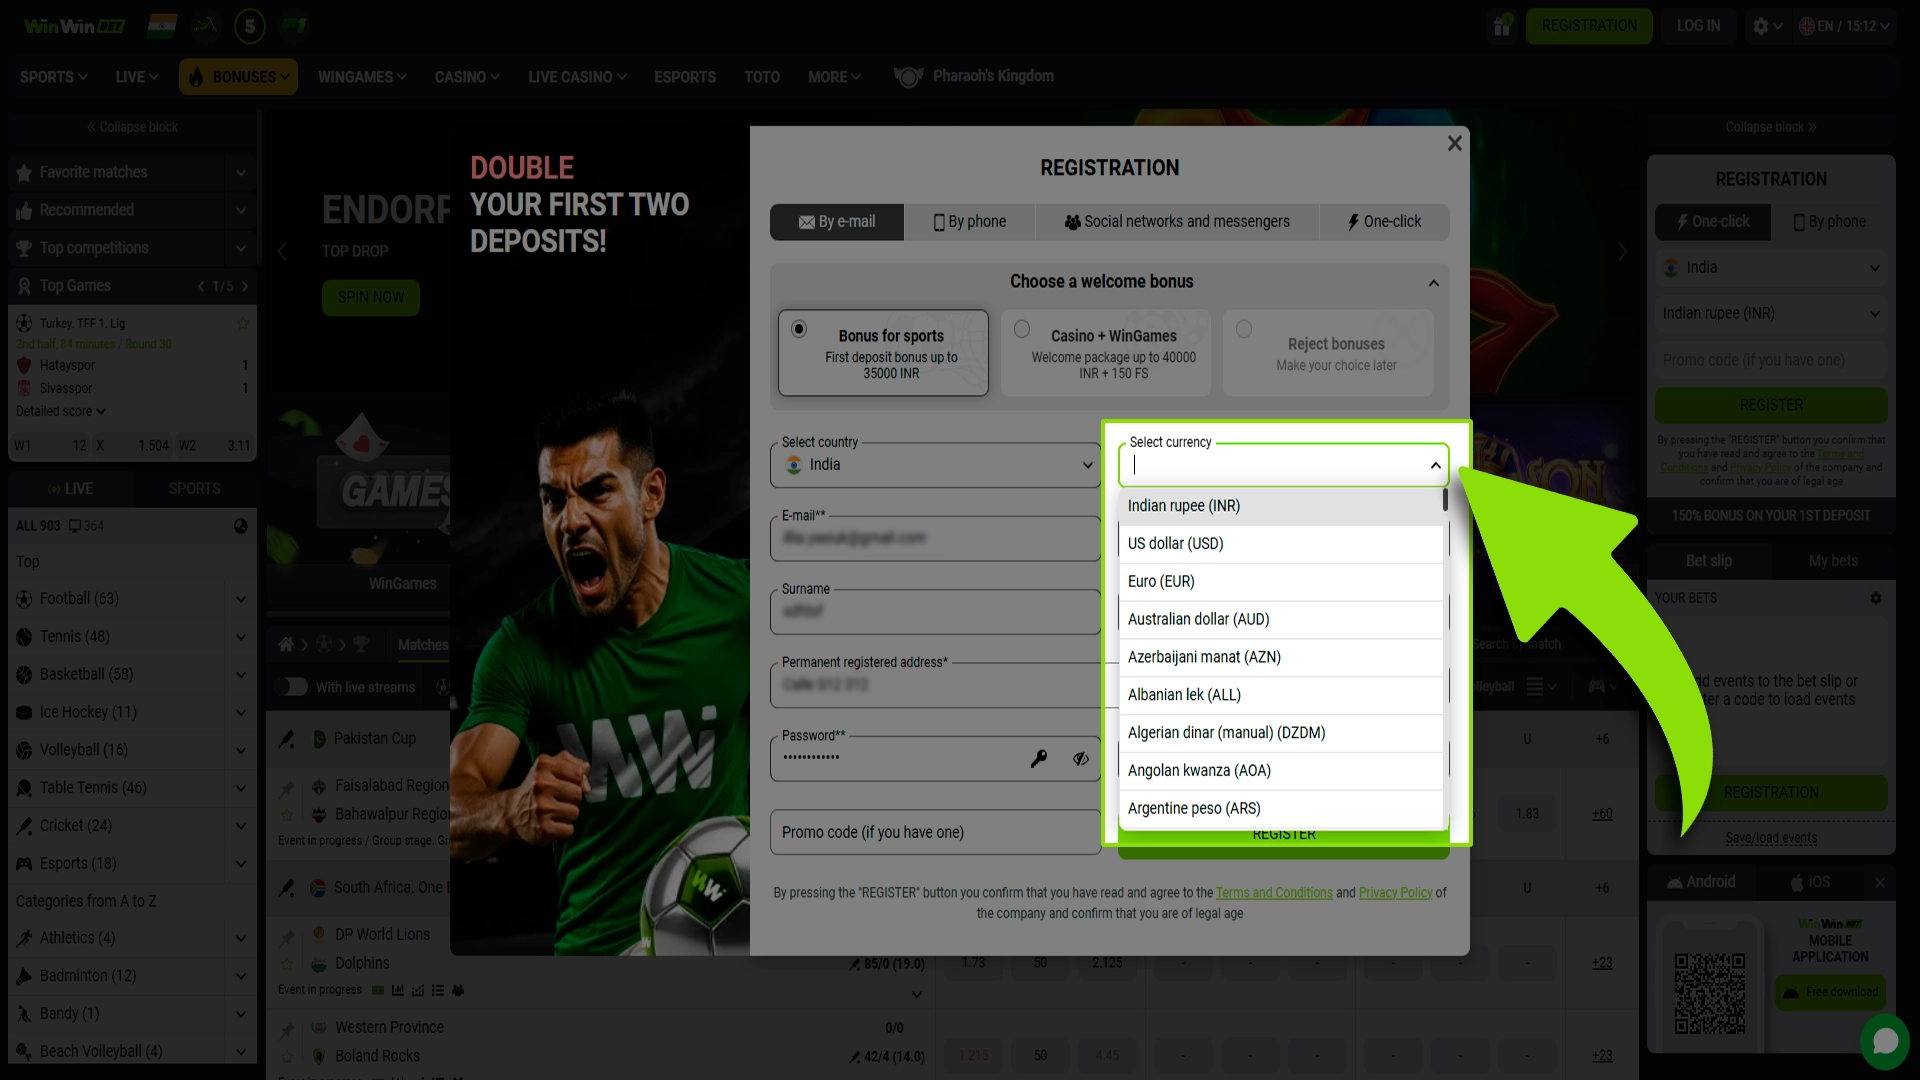
Task: Open the Privacy Policy link in dialog
Action: 1395,893
